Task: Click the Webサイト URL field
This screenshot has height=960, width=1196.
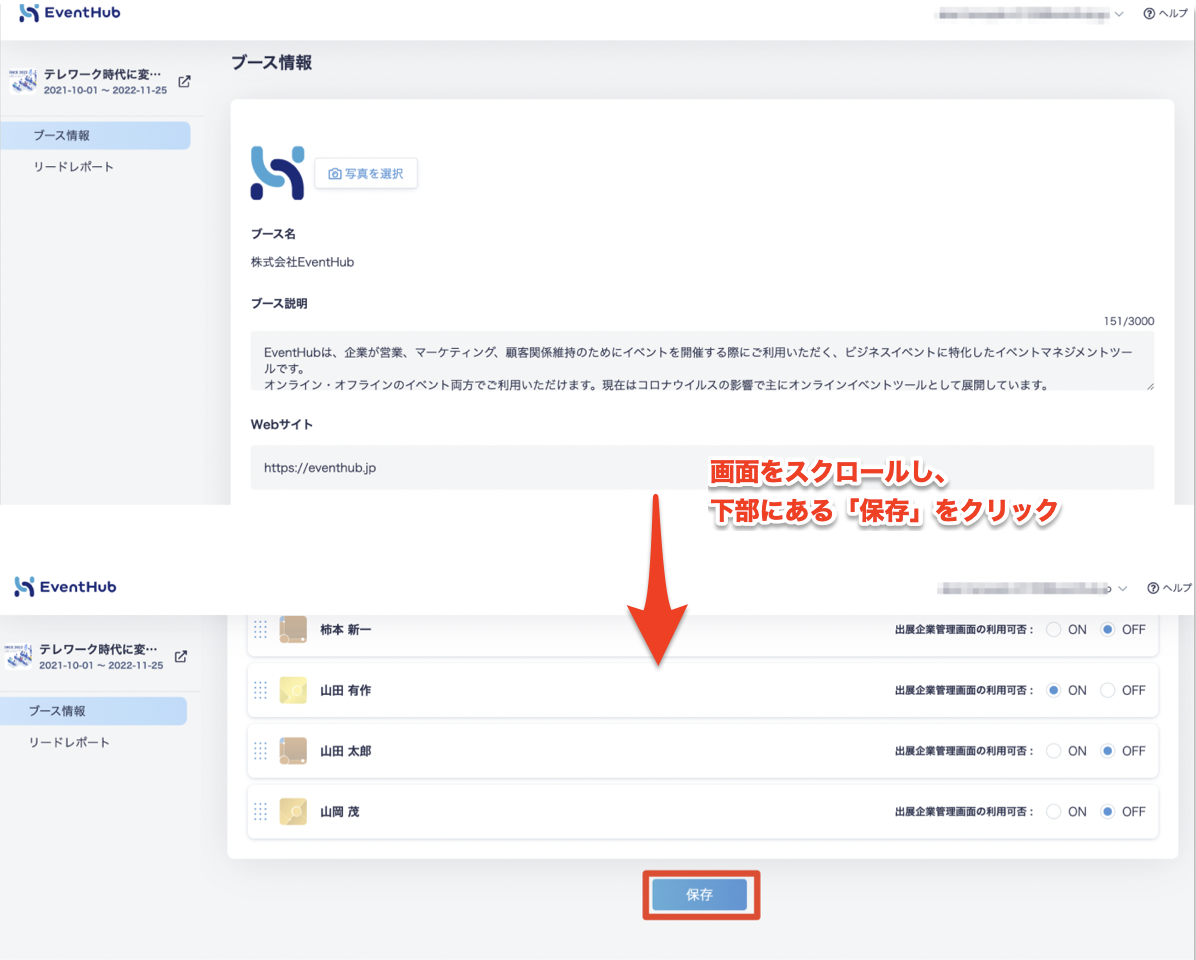Action: point(702,467)
